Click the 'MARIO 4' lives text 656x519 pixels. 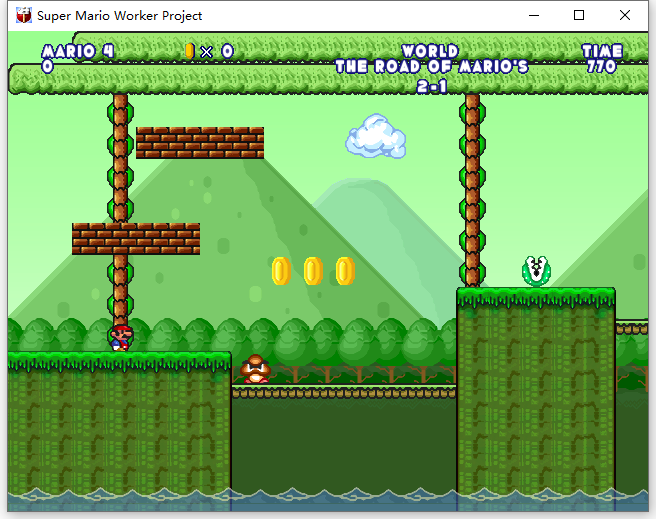[x=78, y=51]
